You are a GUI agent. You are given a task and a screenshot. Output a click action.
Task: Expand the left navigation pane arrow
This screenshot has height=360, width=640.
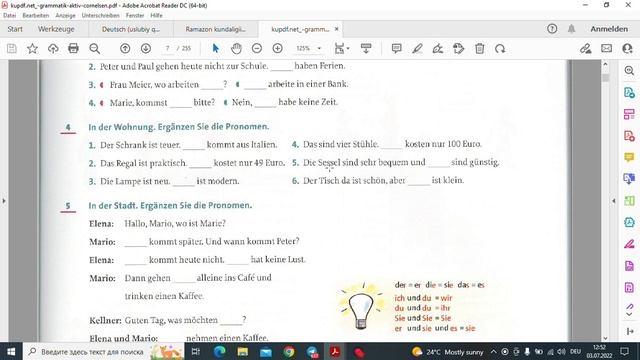click(x=4, y=200)
